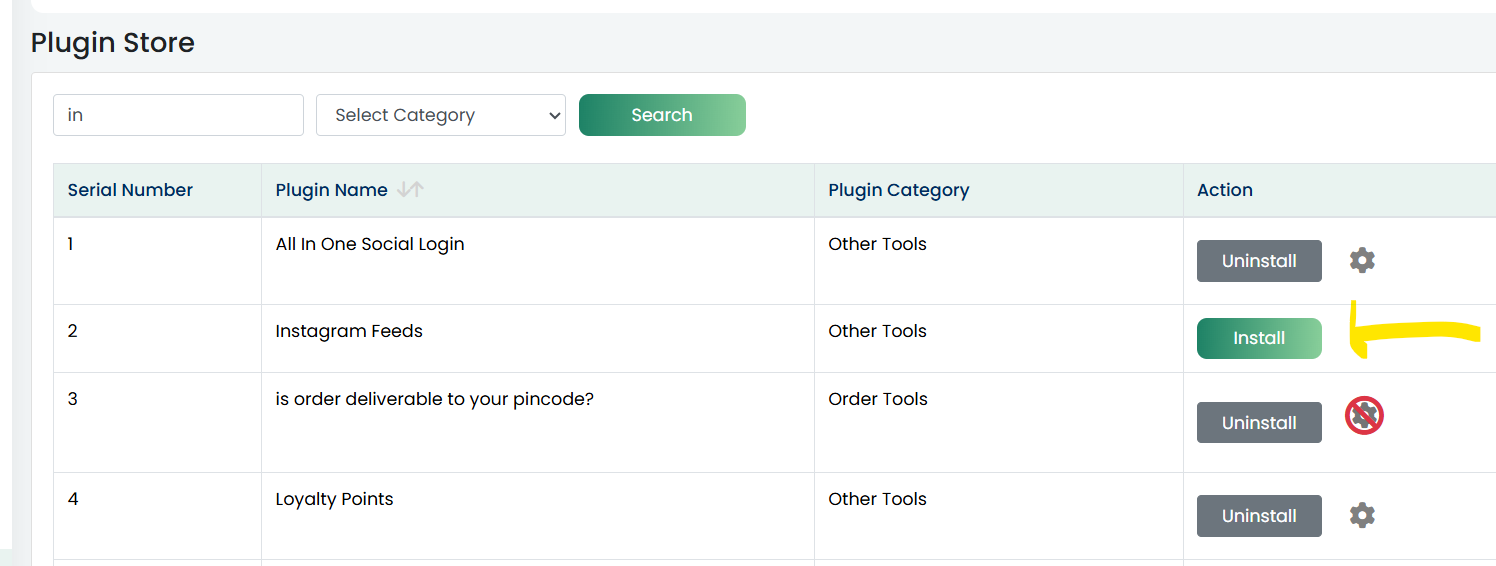
Task: Click 'Other Tools' in All In One row
Action: [877, 244]
